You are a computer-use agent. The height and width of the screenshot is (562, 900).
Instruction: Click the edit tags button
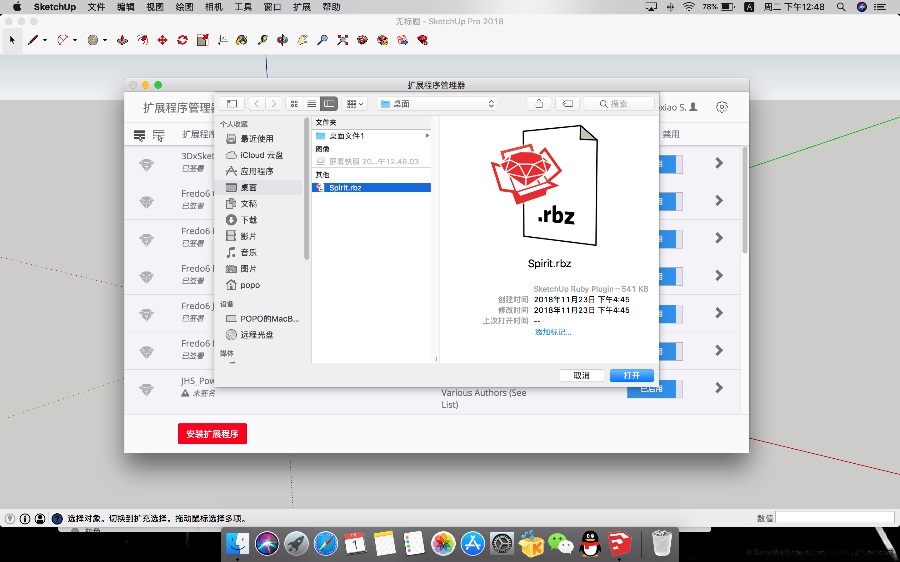pos(567,103)
